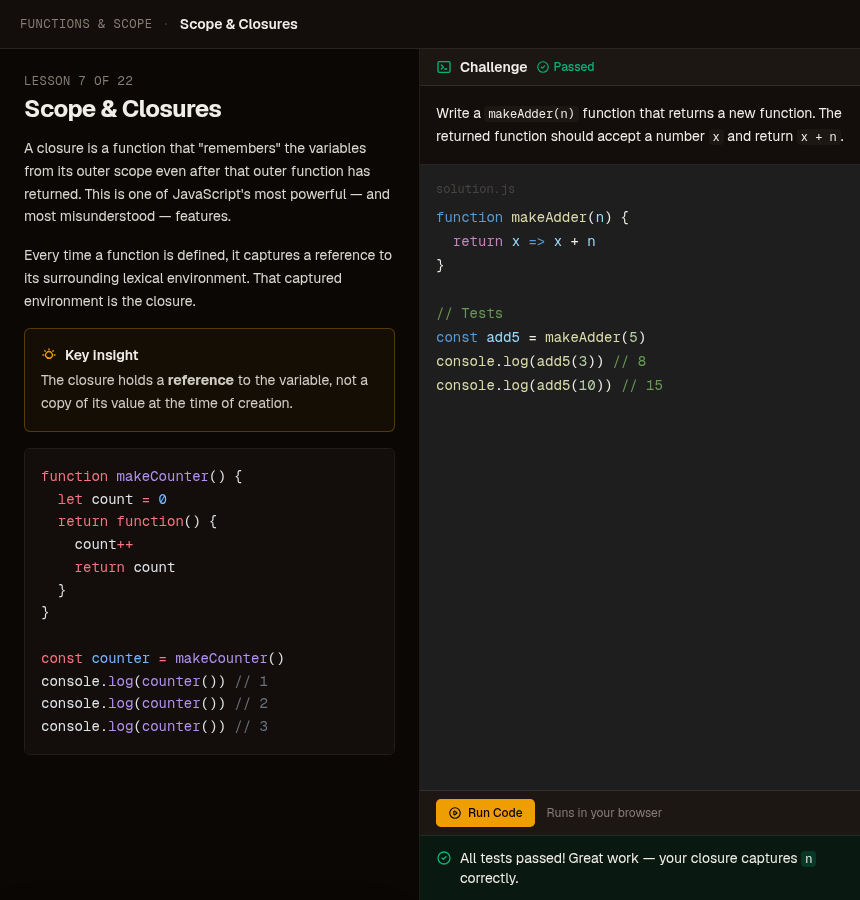The image size is (860, 900).
Task: Click the LESSON 7 OF 22 label
Action: click(x=79, y=81)
